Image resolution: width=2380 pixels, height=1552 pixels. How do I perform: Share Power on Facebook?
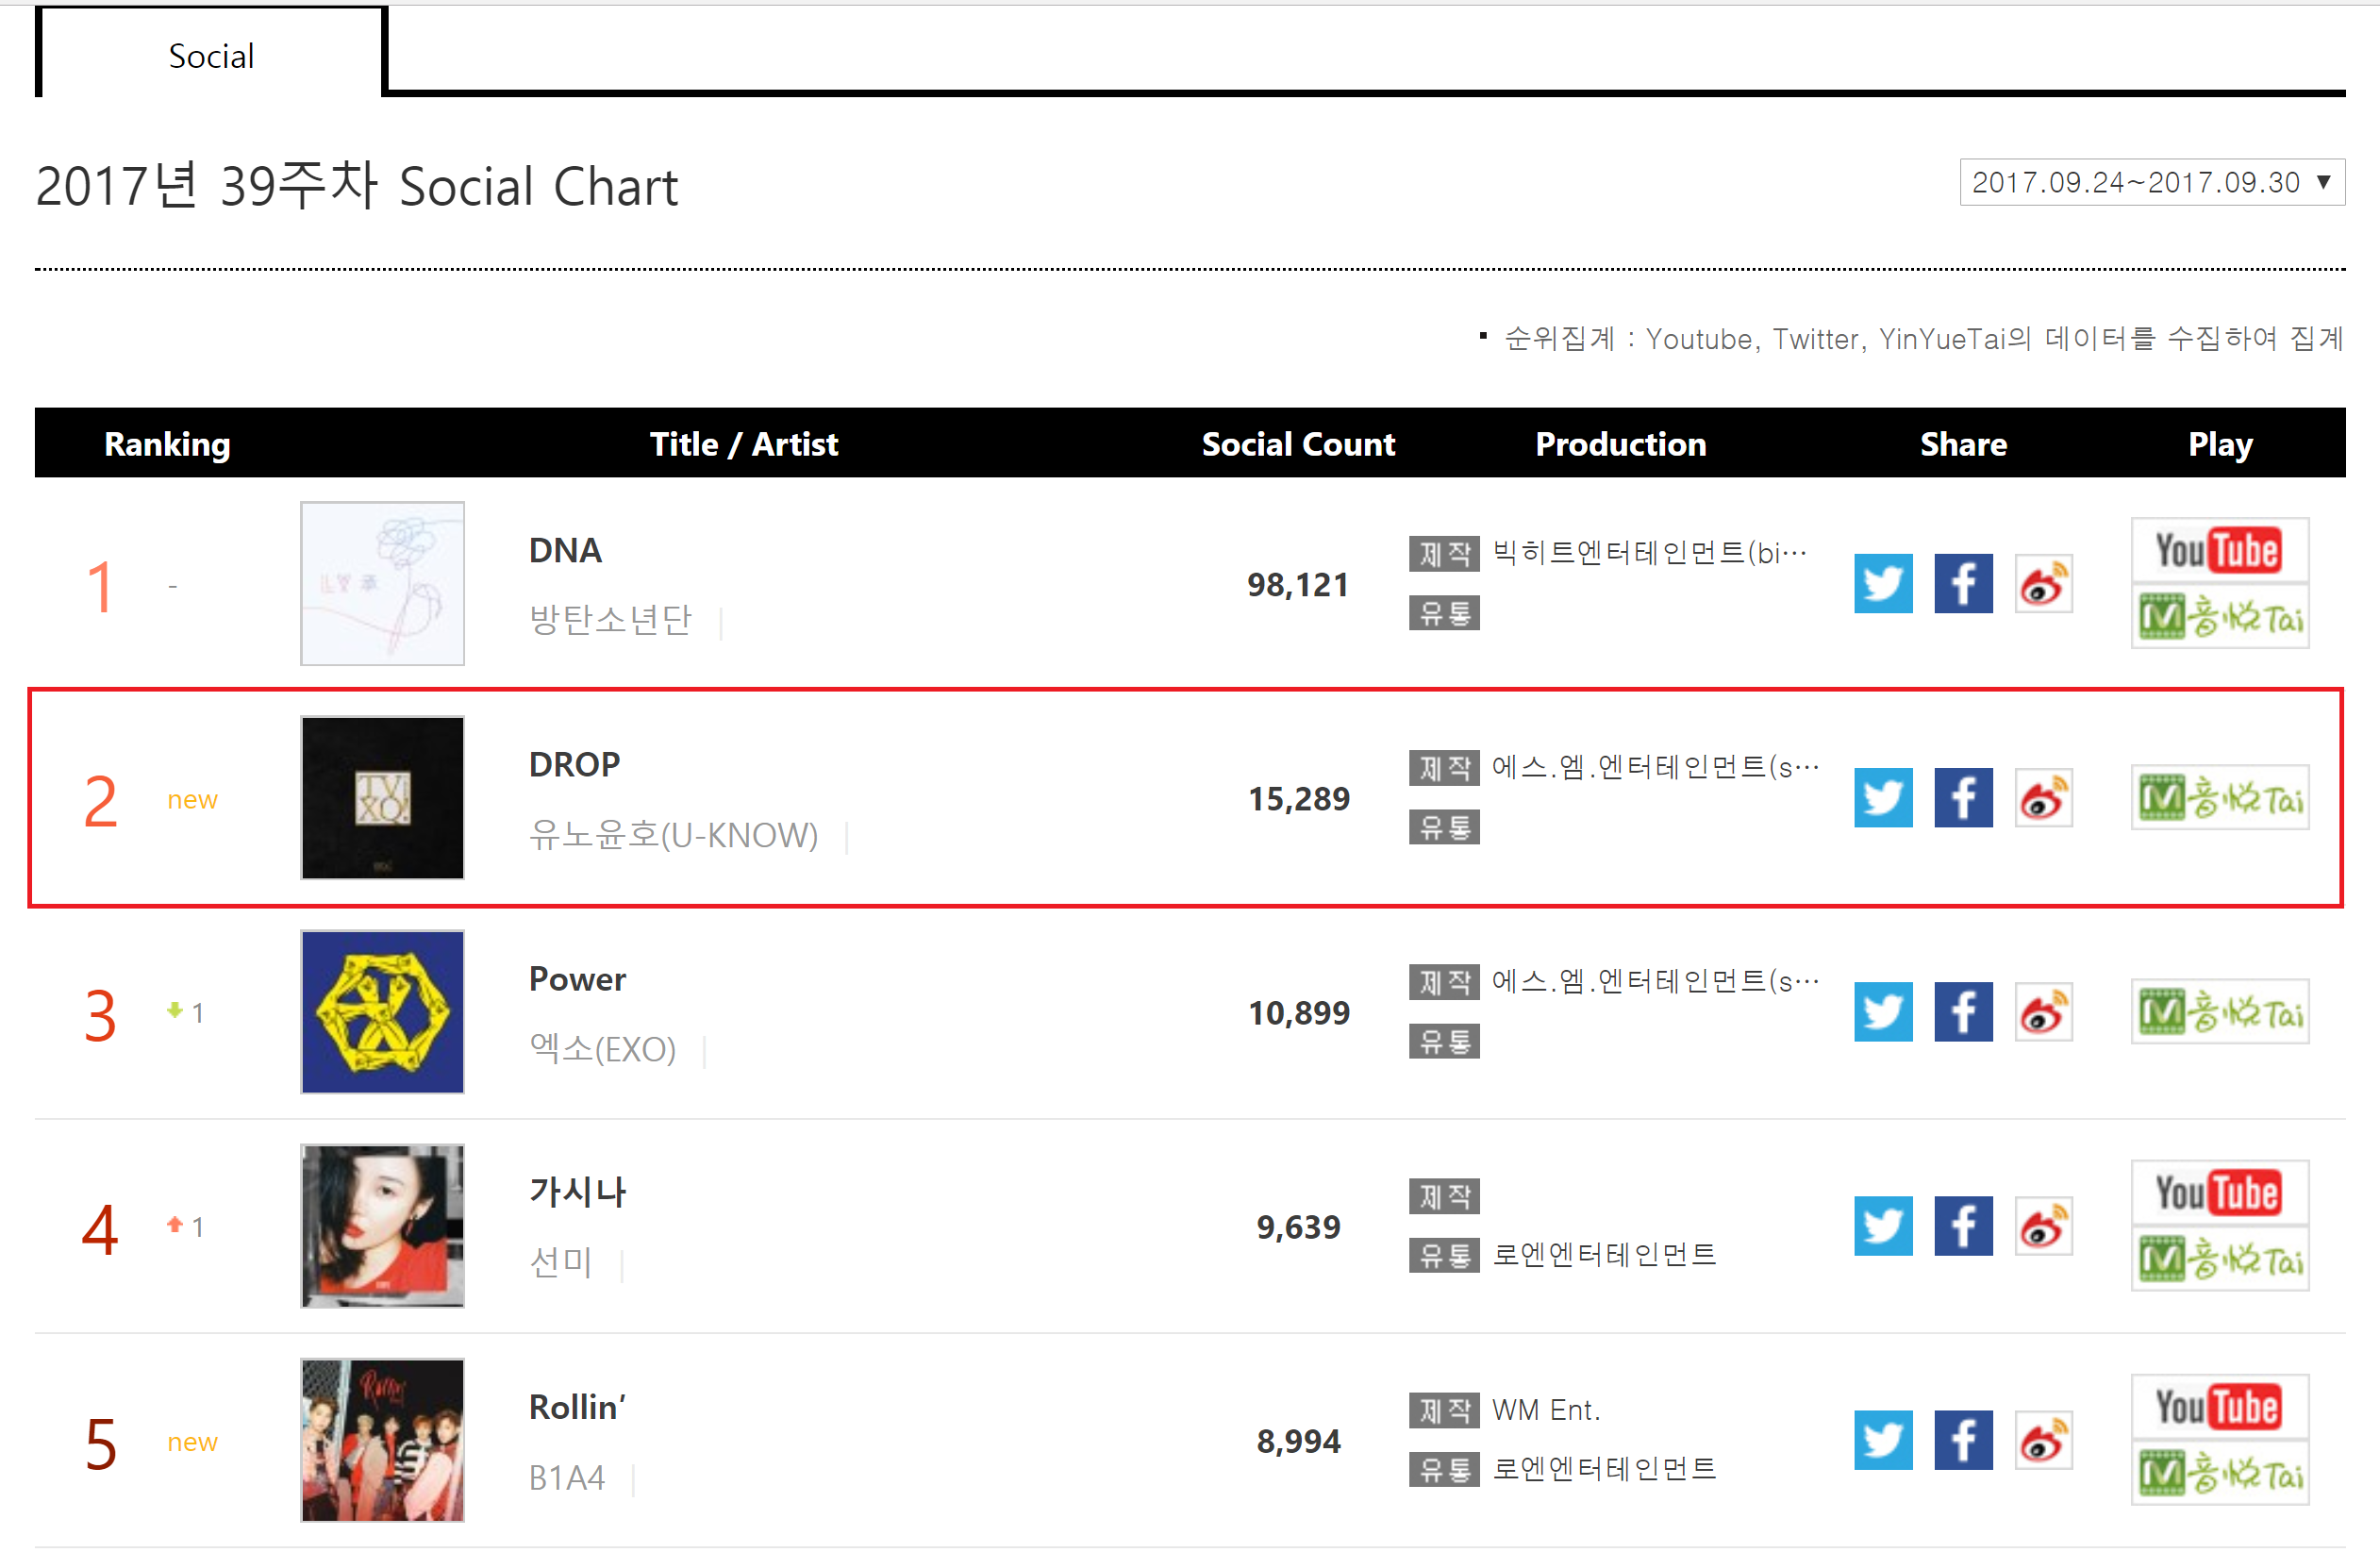coord(1963,1012)
